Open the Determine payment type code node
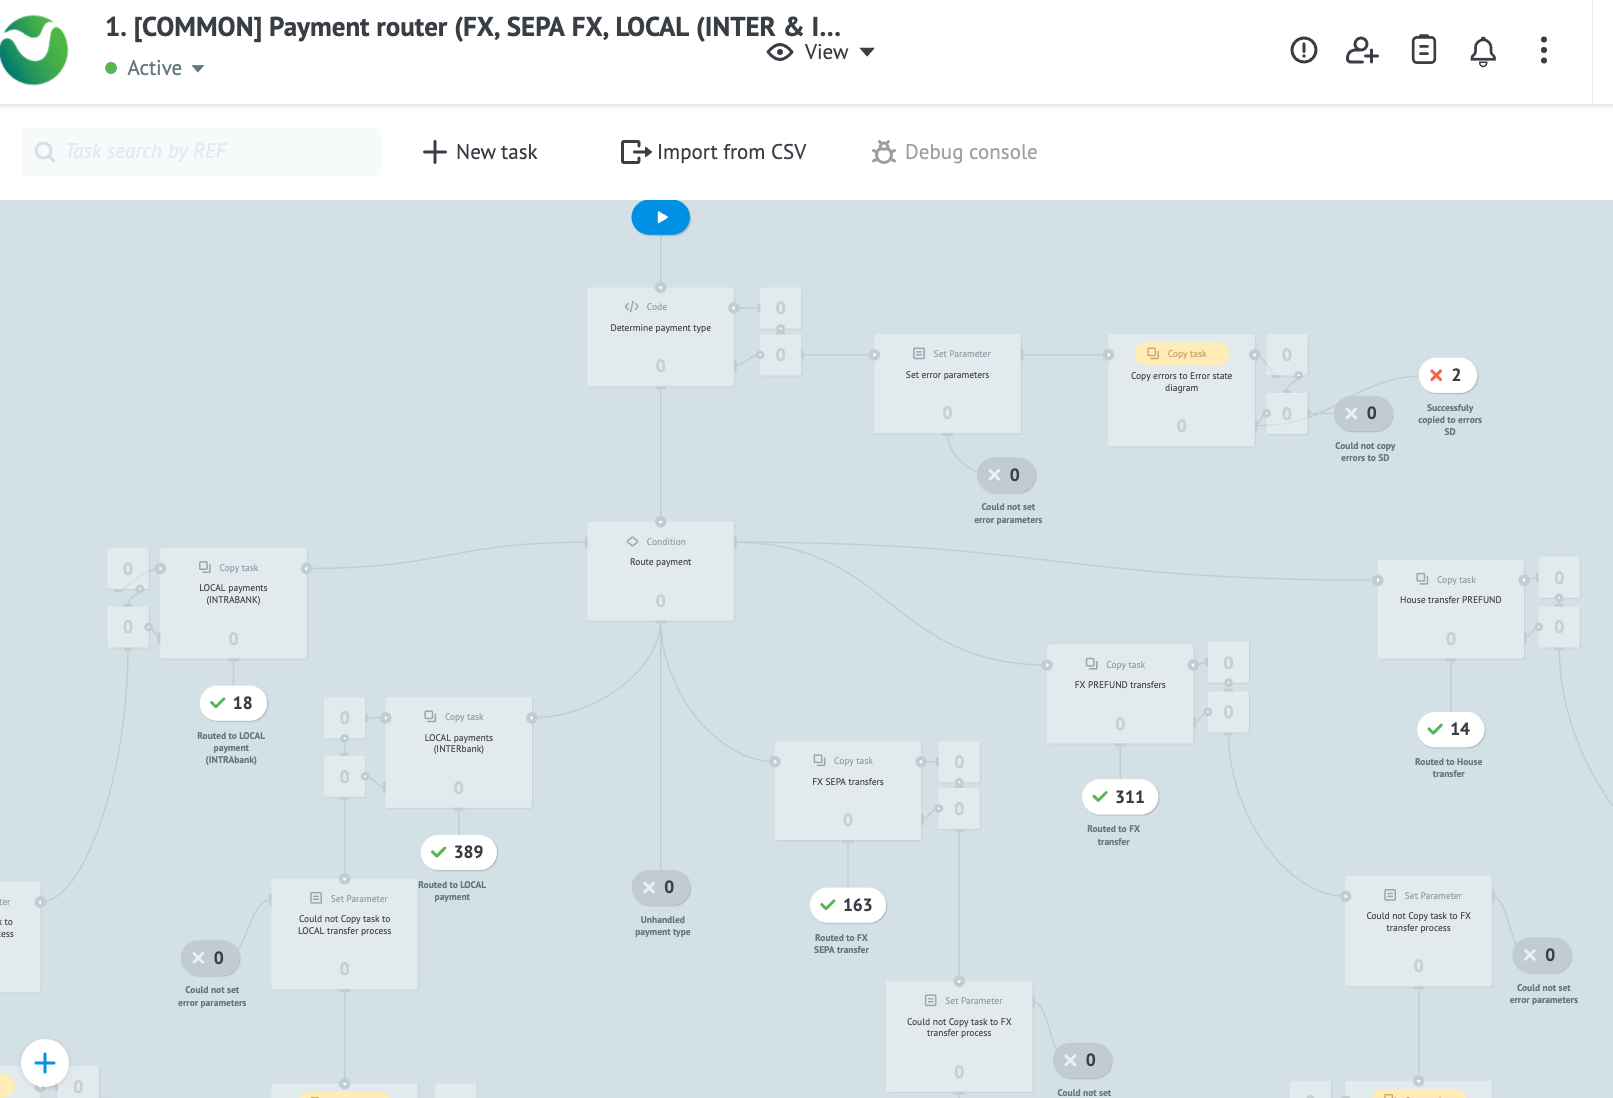Image resolution: width=1613 pixels, height=1098 pixels. (x=660, y=336)
